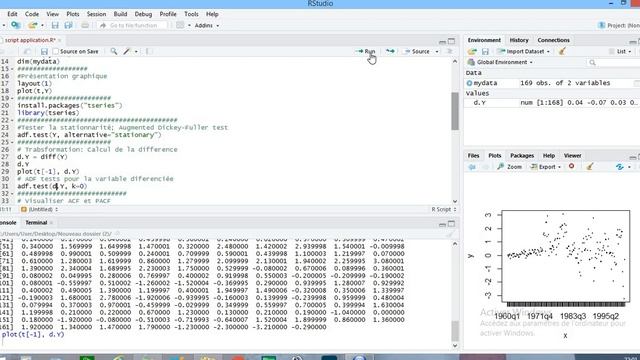Switch to the Packages tab
This screenshot has width=640, height=360.
pyautogui.click(x=522, y=156)
